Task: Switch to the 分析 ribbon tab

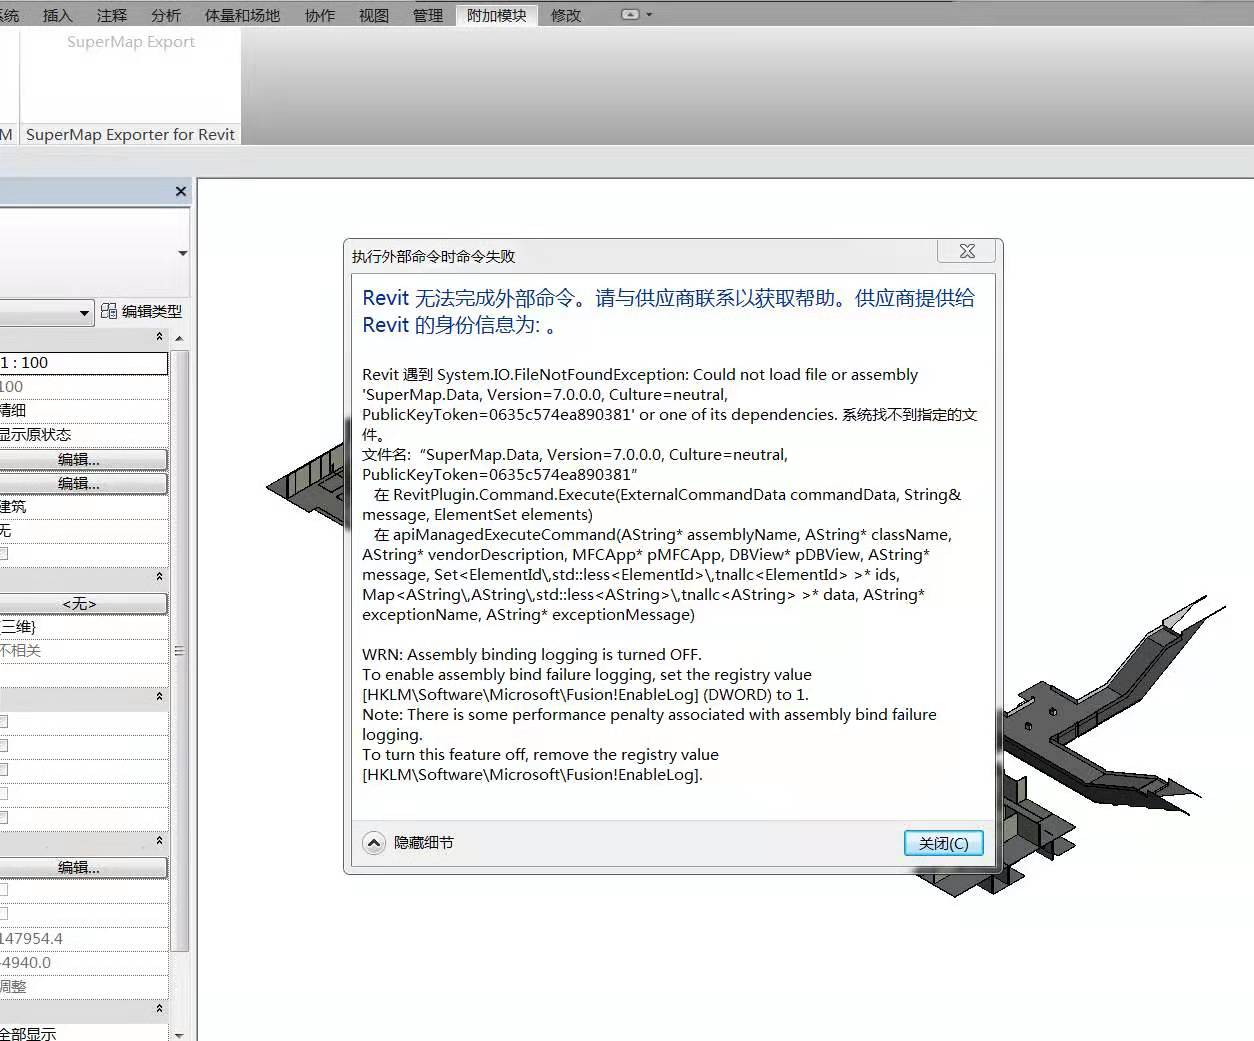Action: (x=166, y=15)
